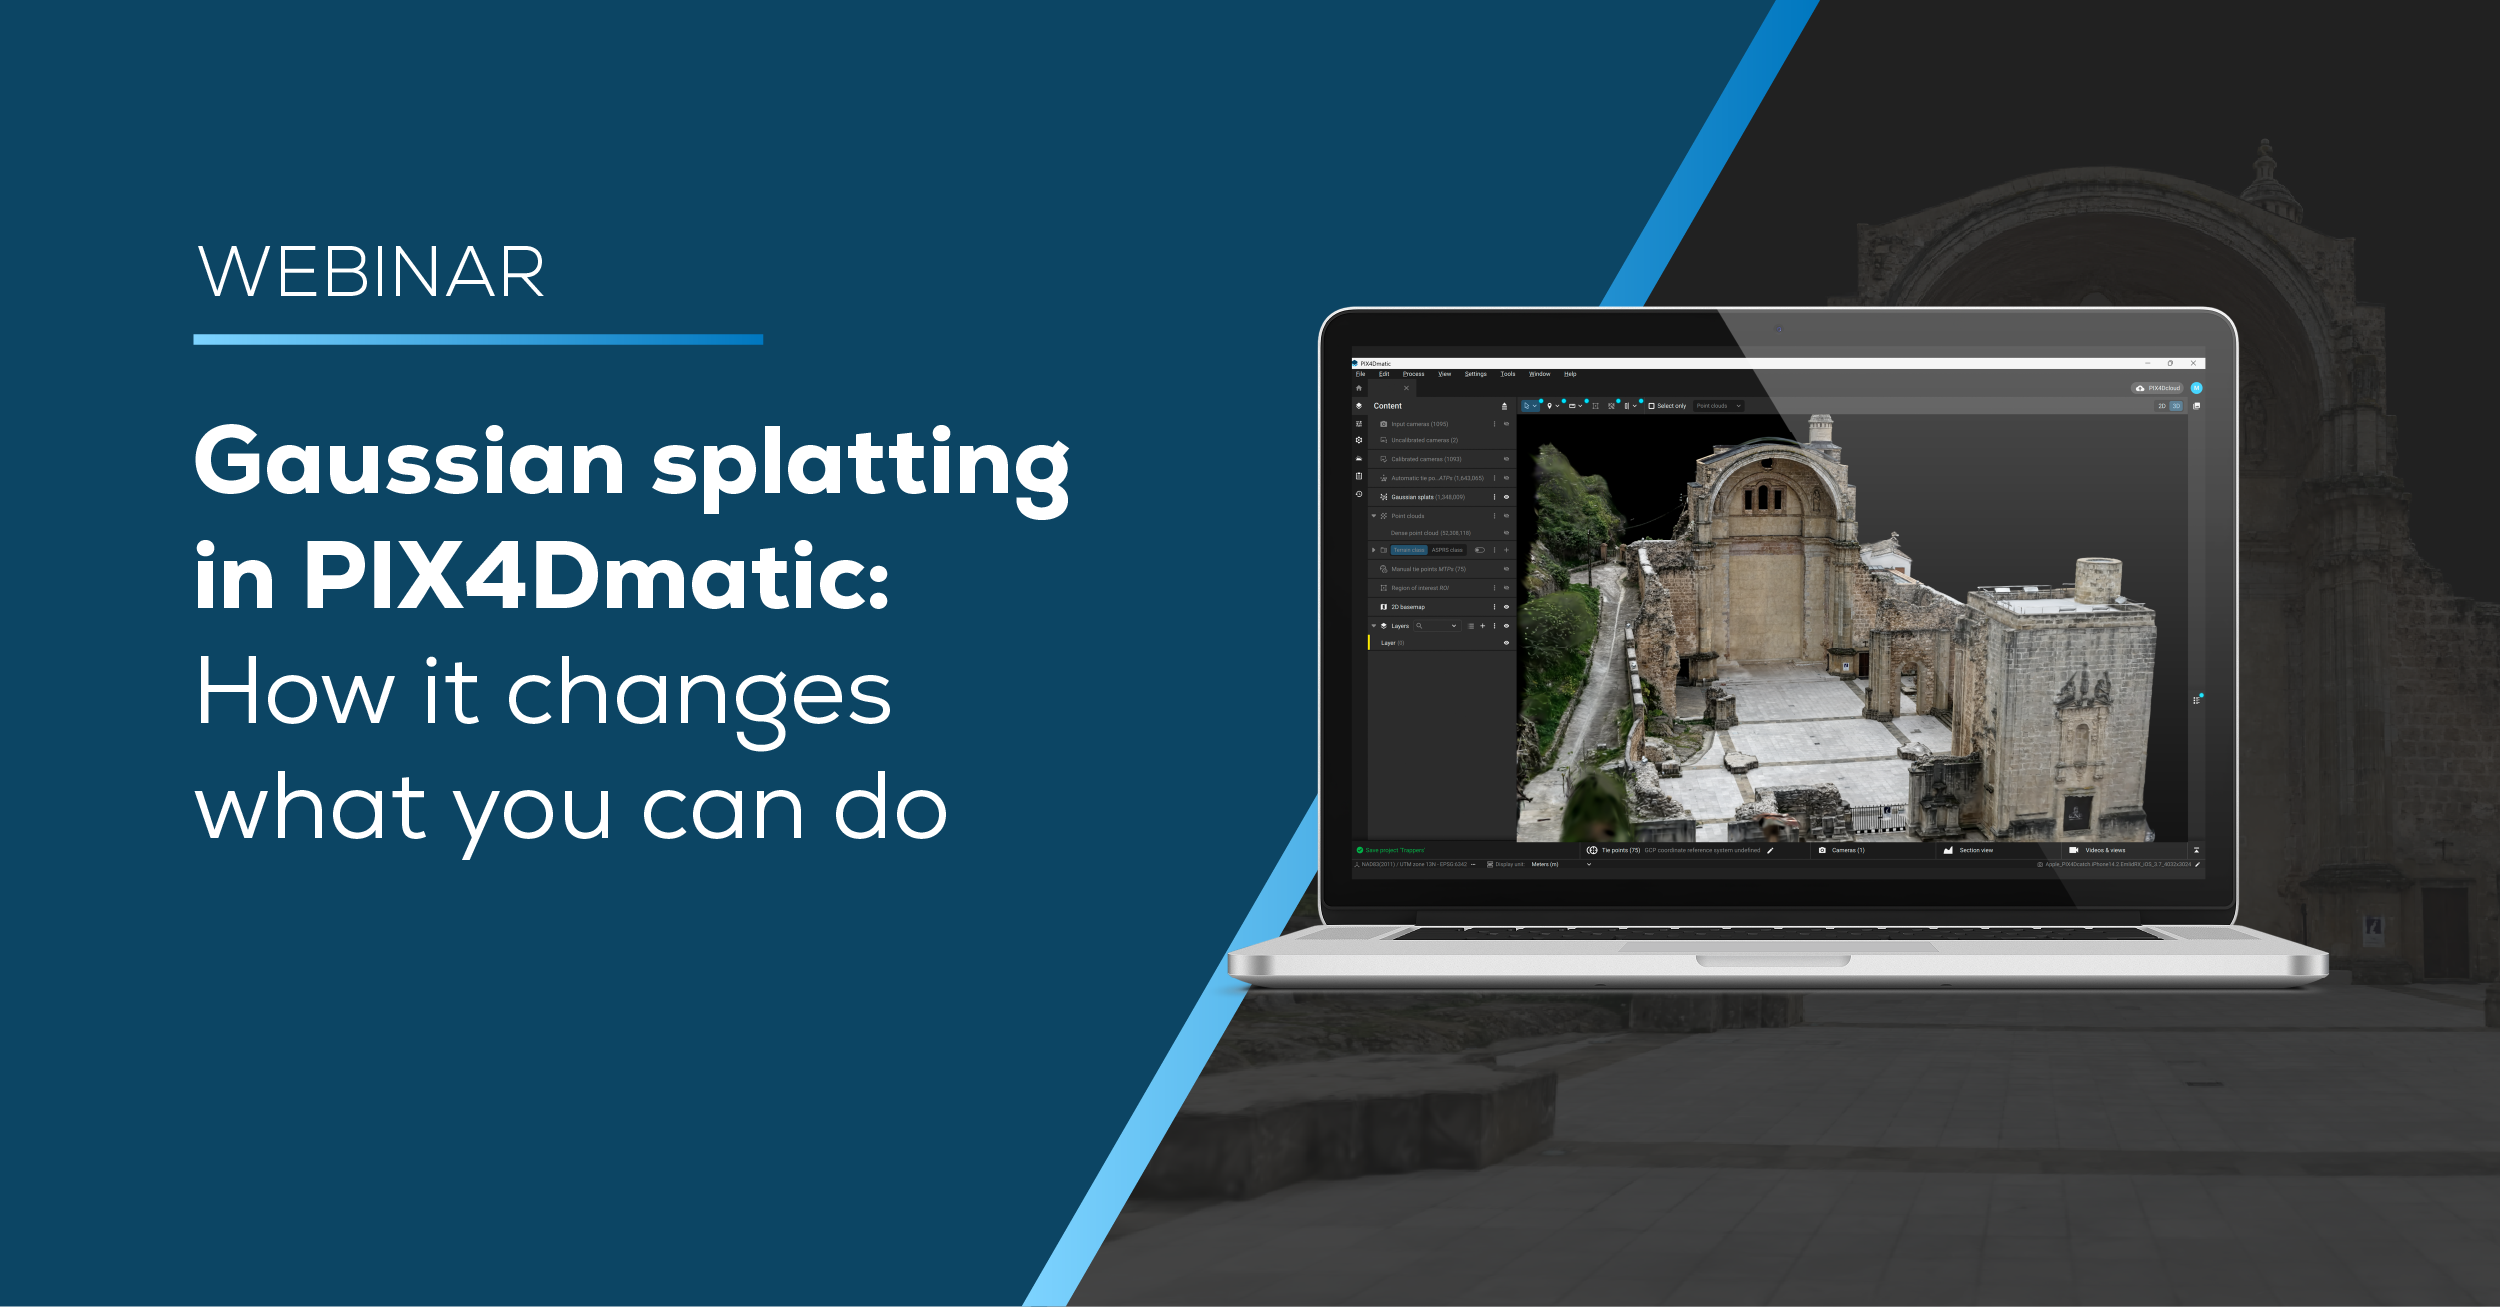
Task: Select the region of interest tool in toolbar
Action: point(1595,406)
